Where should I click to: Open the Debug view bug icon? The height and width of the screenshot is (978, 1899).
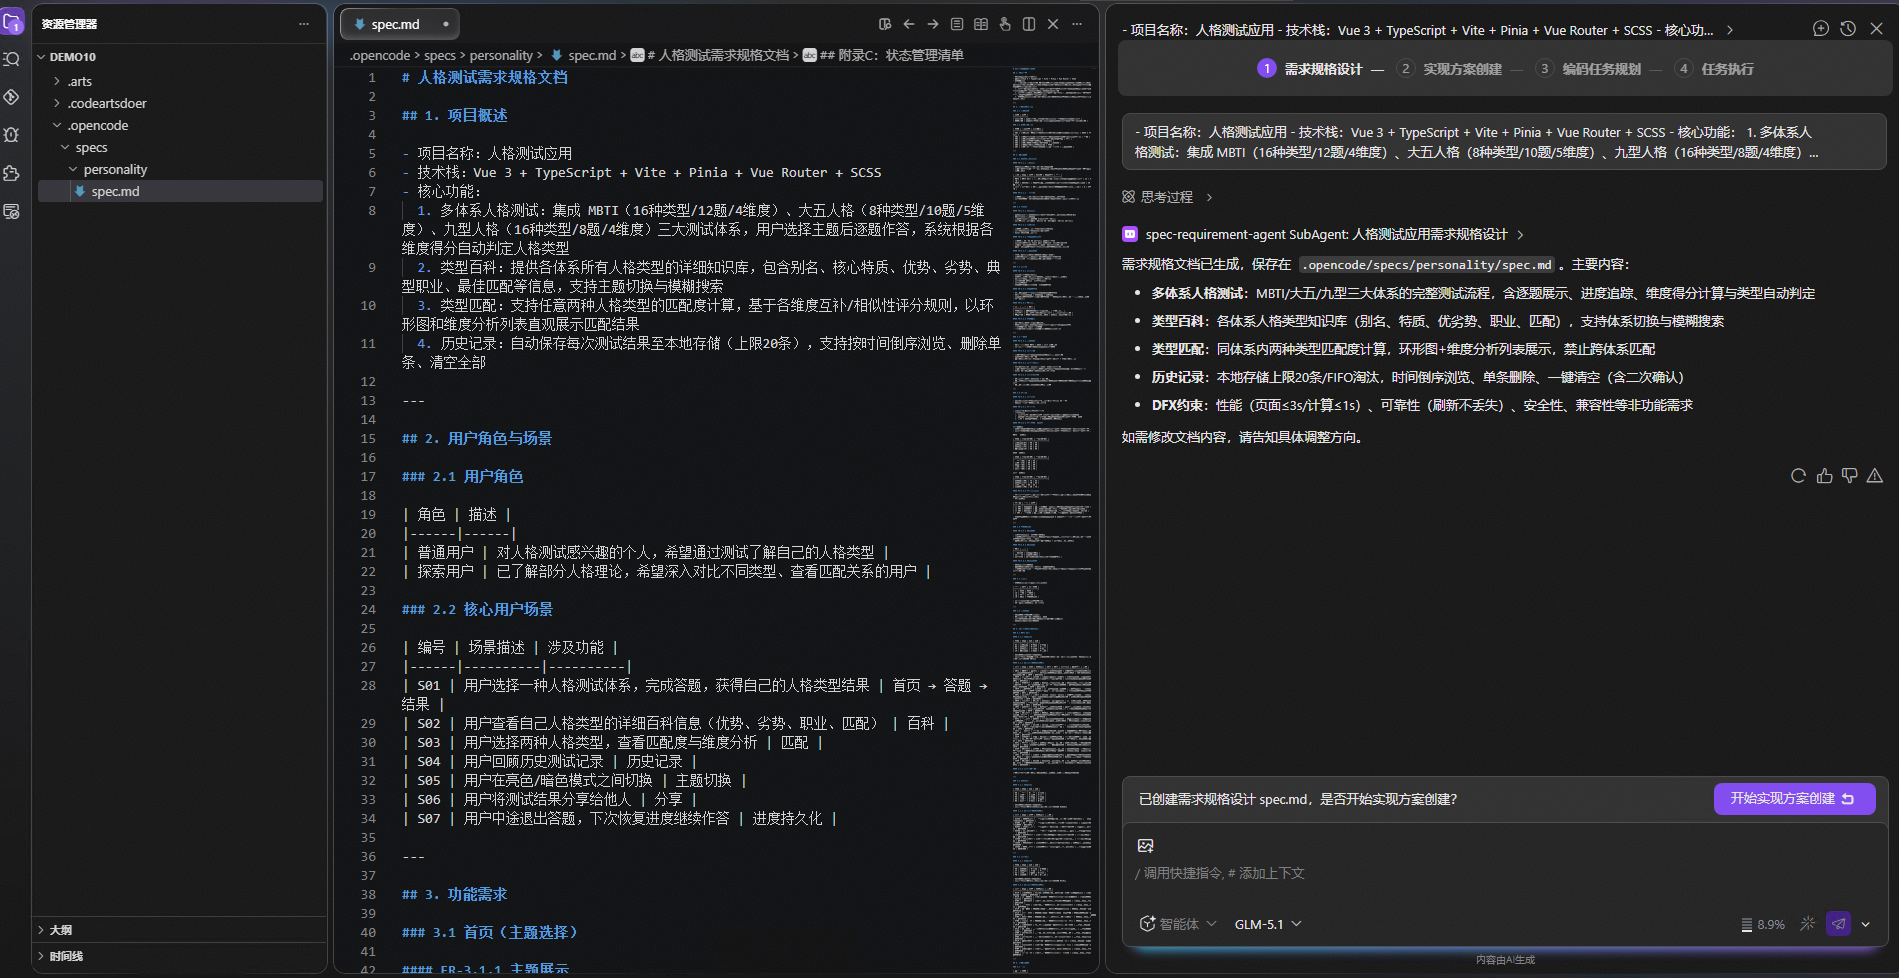coord(12,135)
